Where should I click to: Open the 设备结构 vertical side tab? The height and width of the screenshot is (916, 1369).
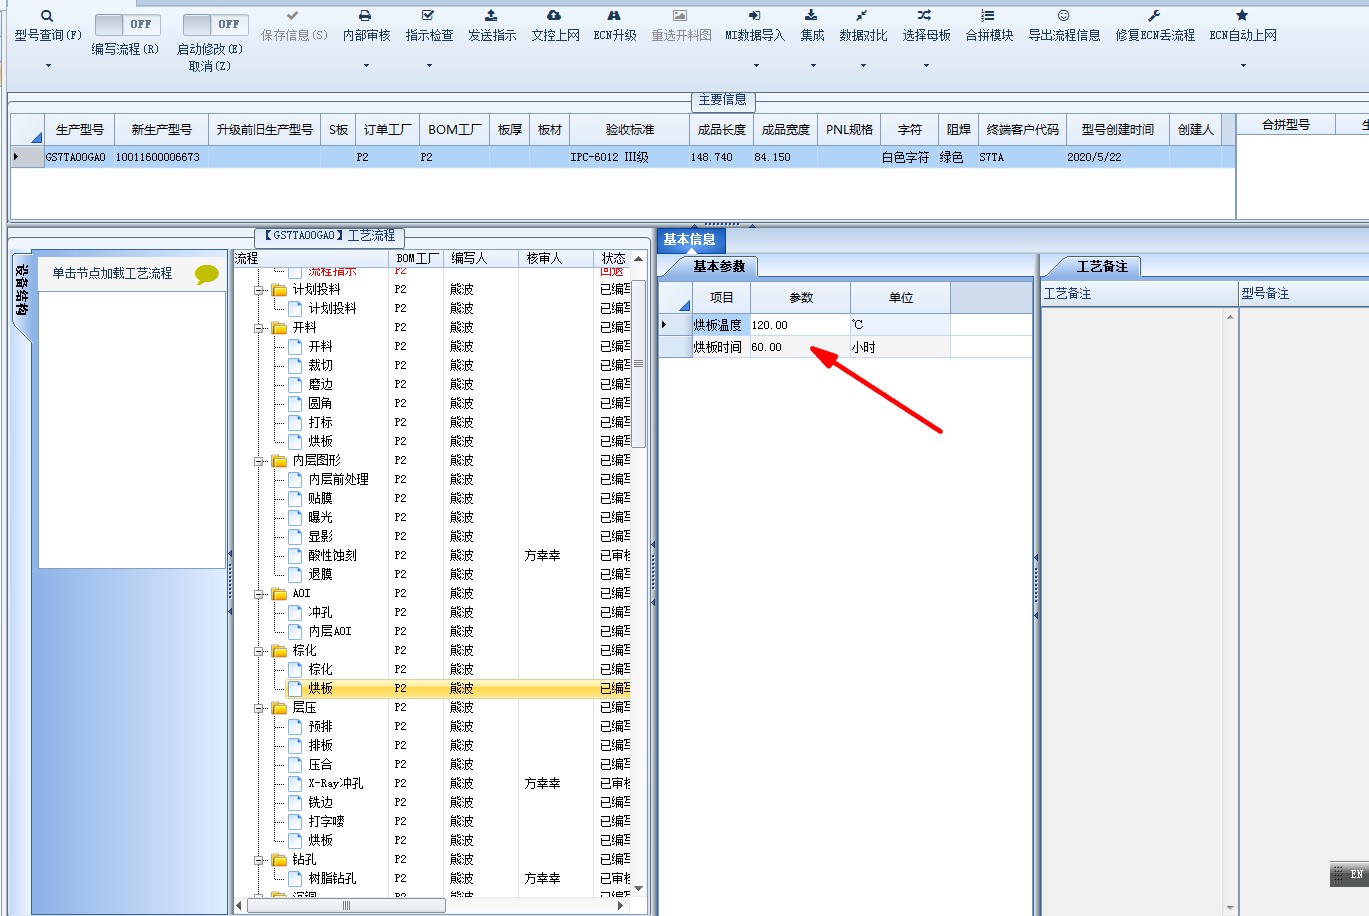click(x=21, y=292)
